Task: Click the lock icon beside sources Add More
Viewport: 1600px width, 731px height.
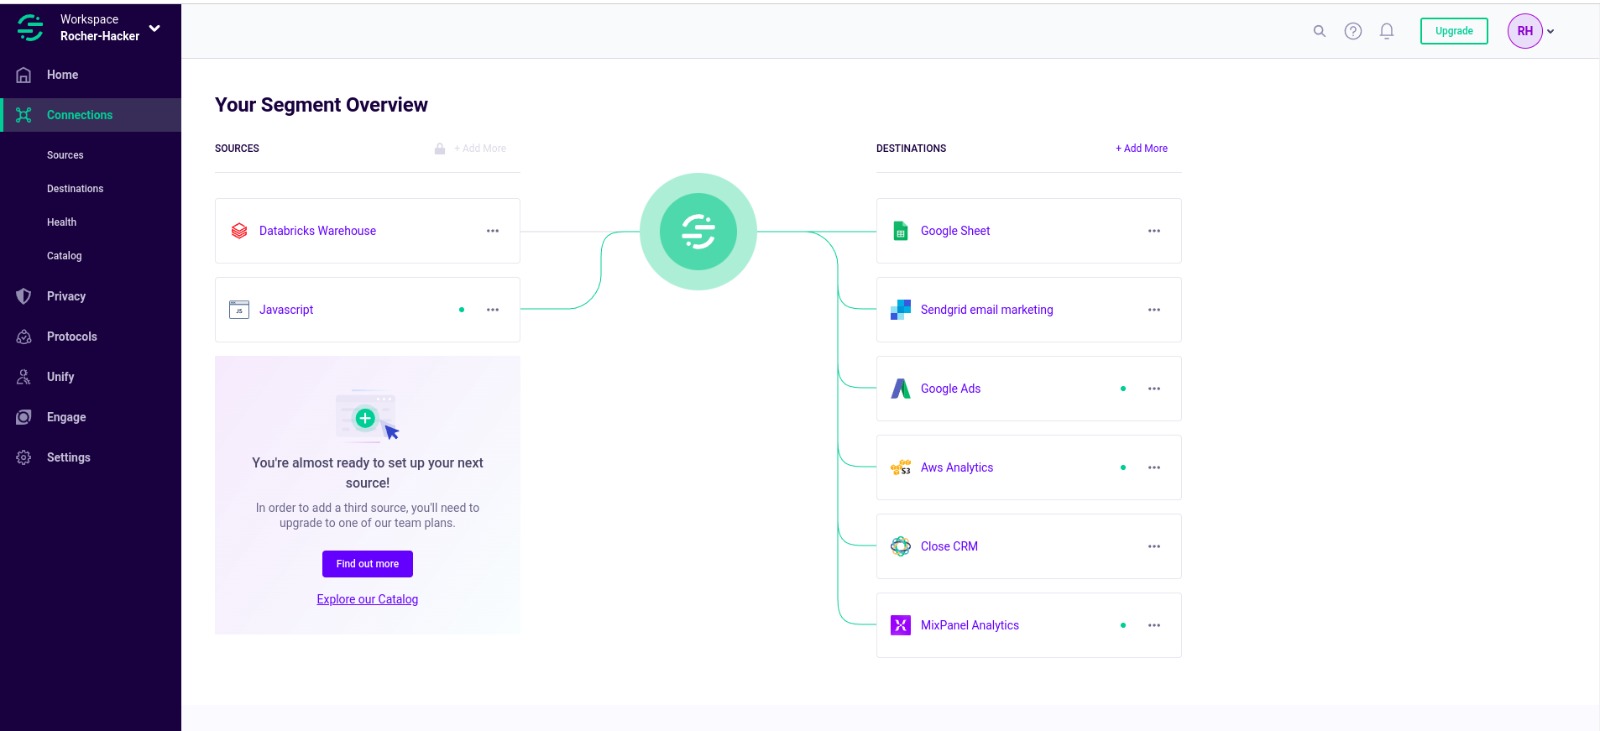Action: pyautogui.click(x=440, y=148)
